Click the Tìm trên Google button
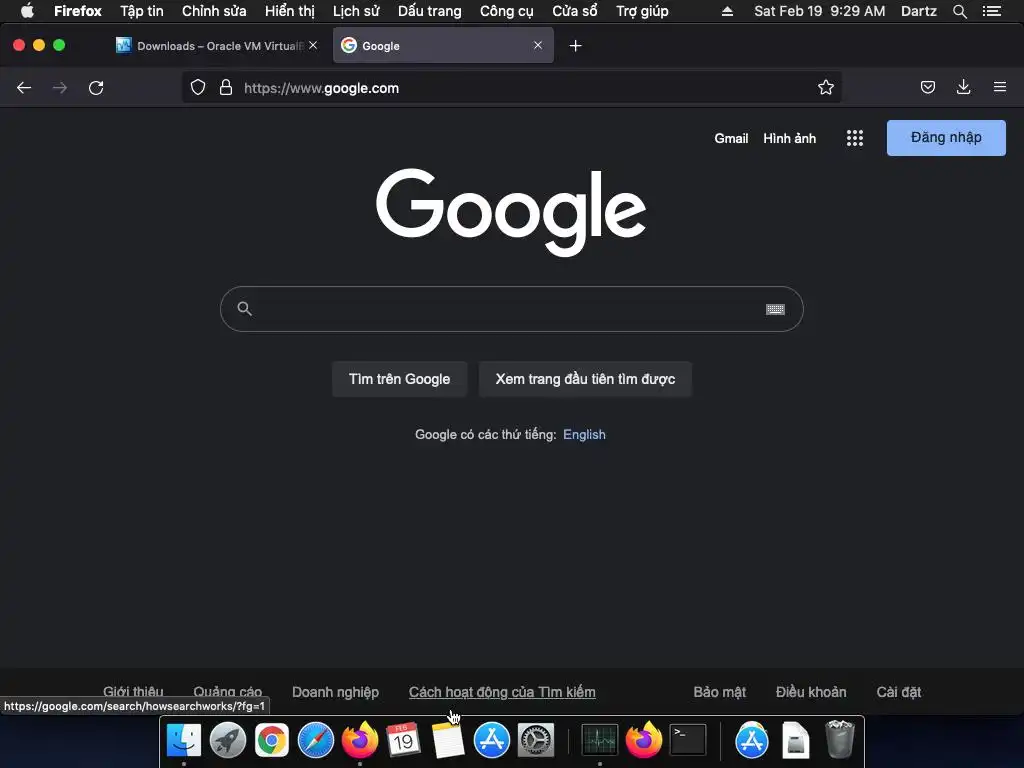 399,379
